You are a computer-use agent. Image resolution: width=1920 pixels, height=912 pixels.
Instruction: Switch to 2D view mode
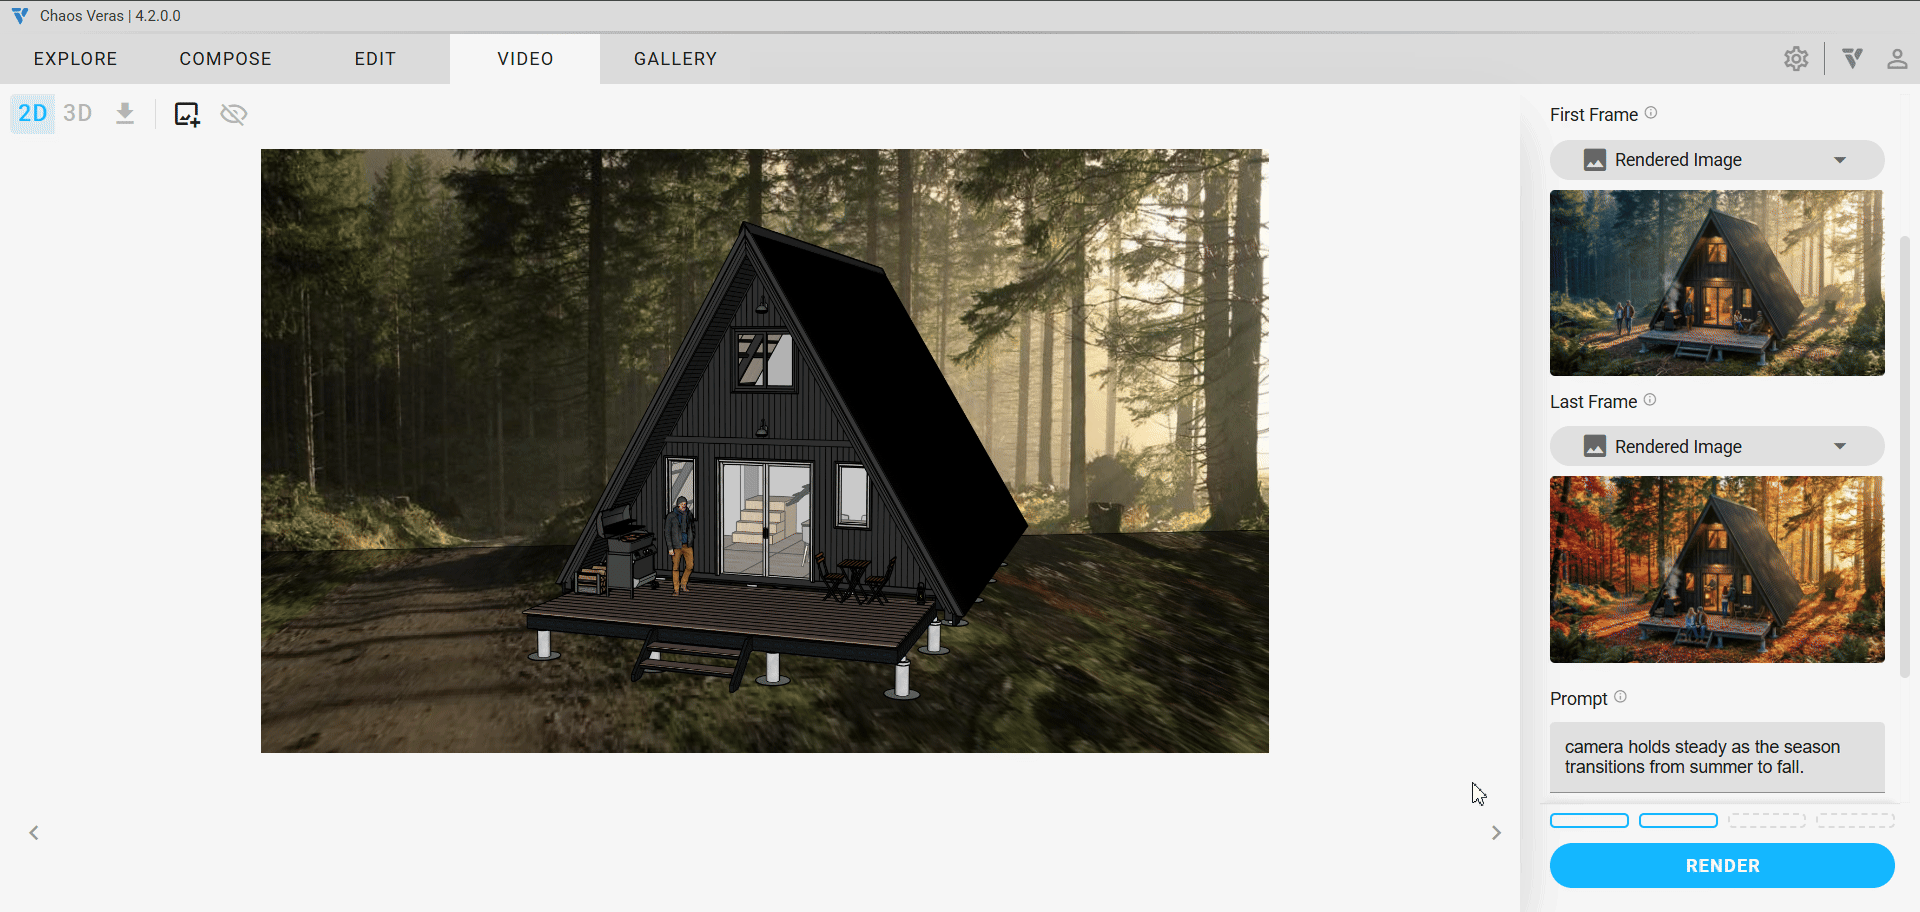[32, 113]
